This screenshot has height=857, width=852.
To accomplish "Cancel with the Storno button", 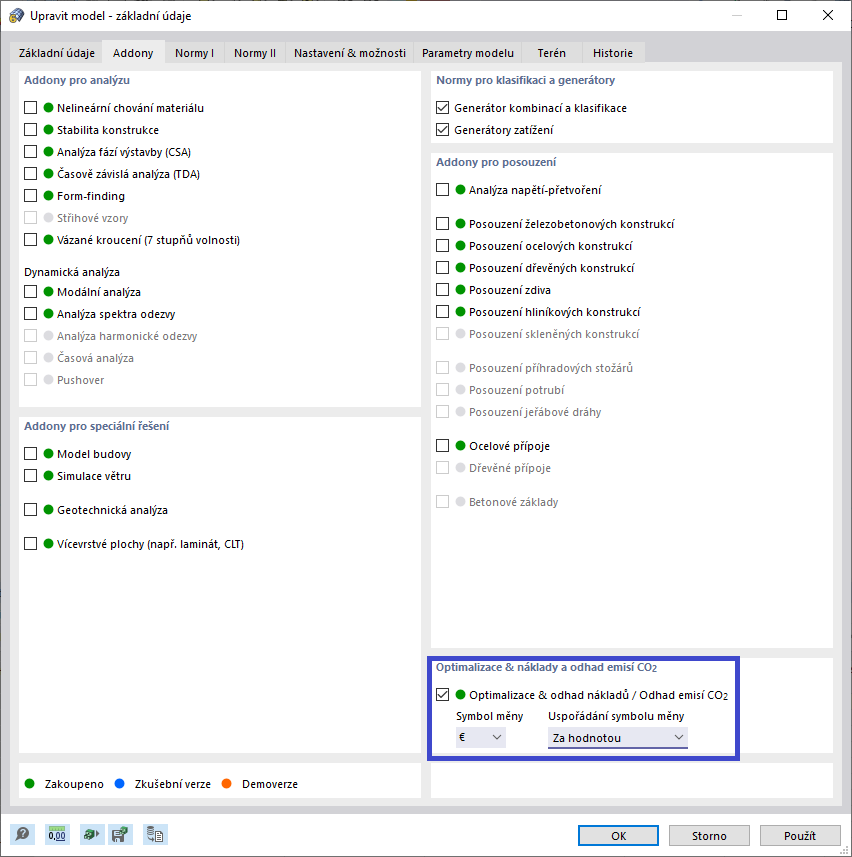I will [709, 836].
